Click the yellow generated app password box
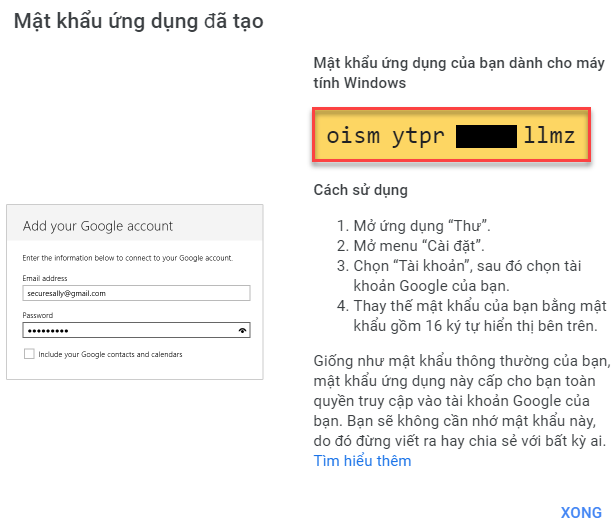 (x=451, y=136)
